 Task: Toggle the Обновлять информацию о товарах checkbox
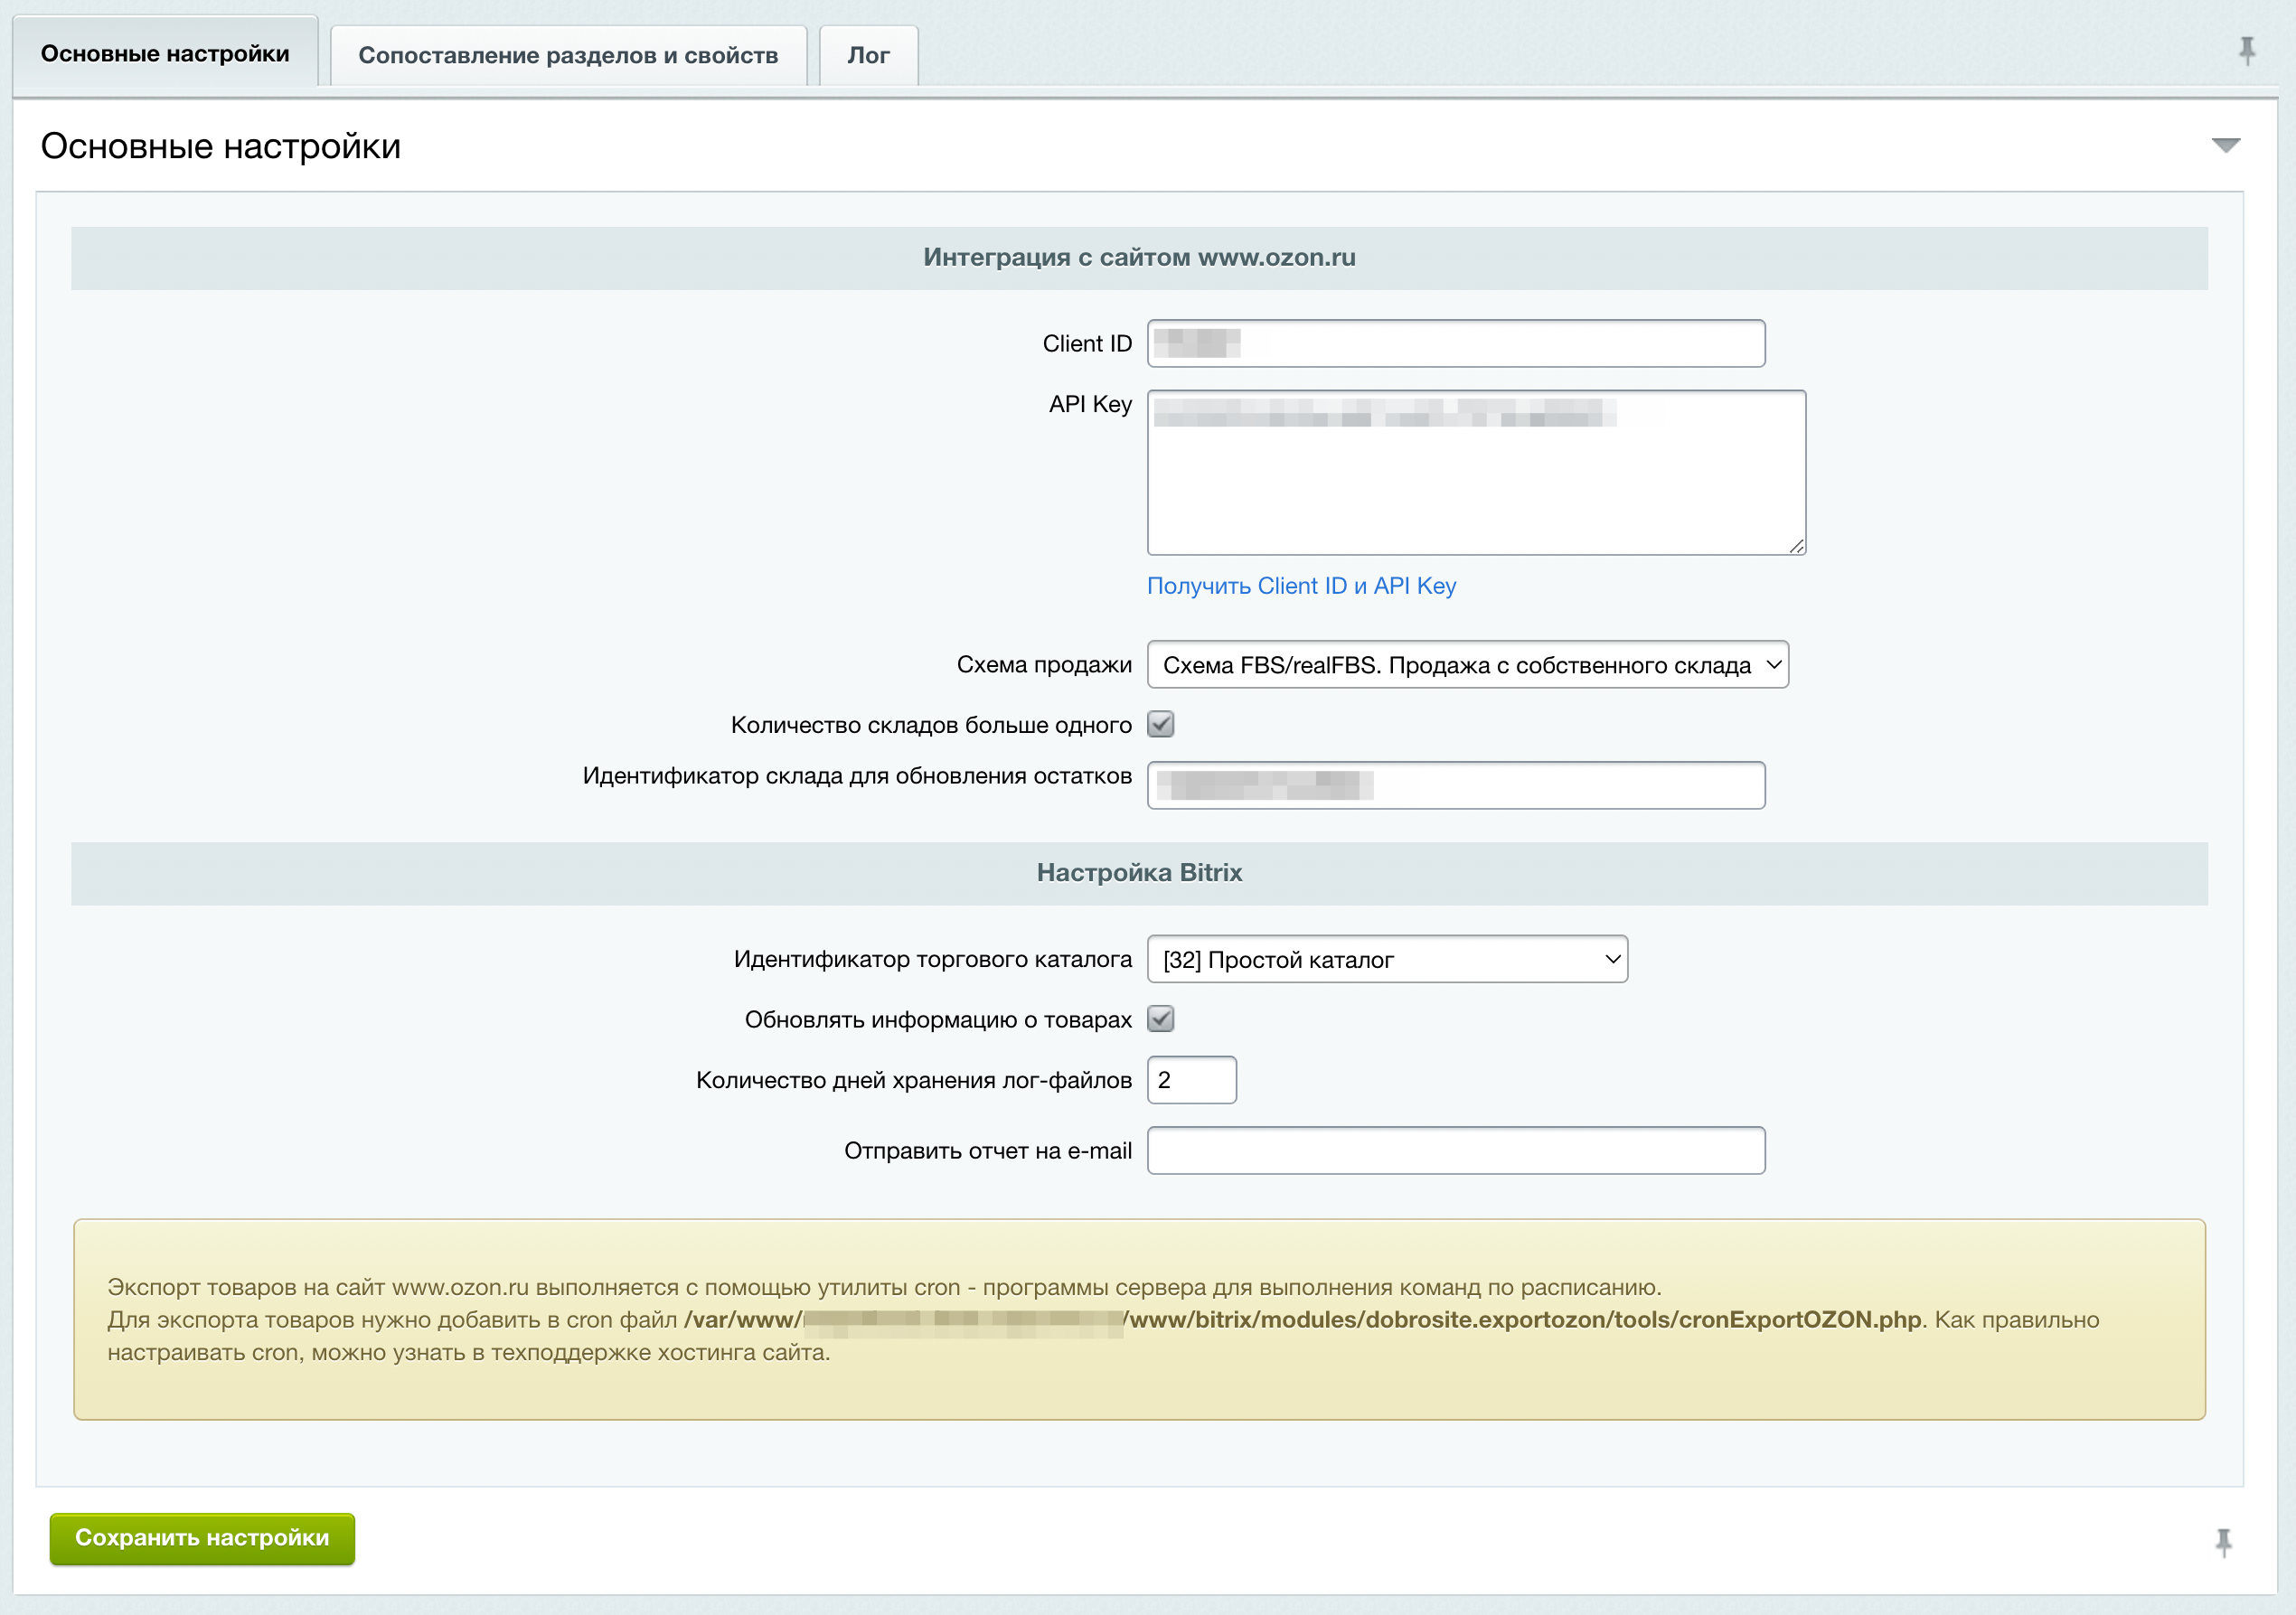(1160, 1019)
